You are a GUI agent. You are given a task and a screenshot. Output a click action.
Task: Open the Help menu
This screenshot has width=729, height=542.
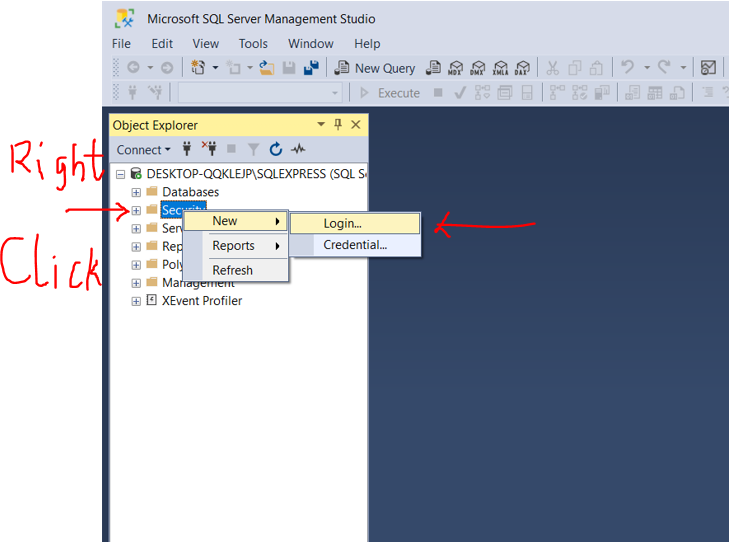pyautogui.click(x=367, y=44)
